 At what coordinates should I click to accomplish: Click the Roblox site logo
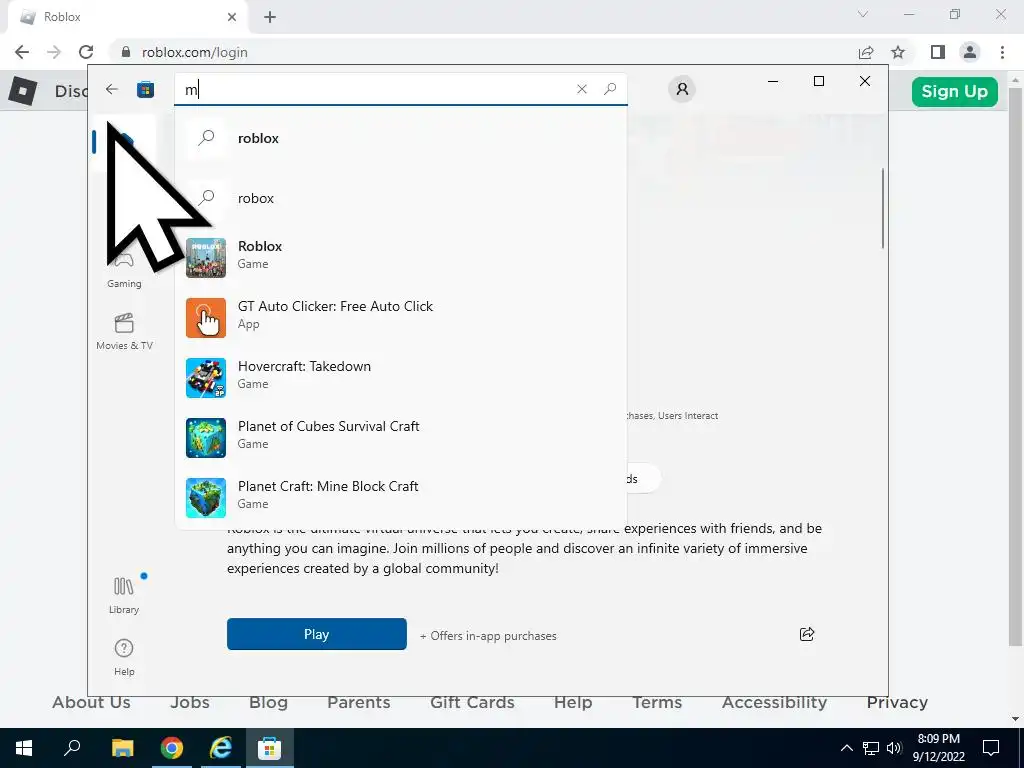coord(23,91)
